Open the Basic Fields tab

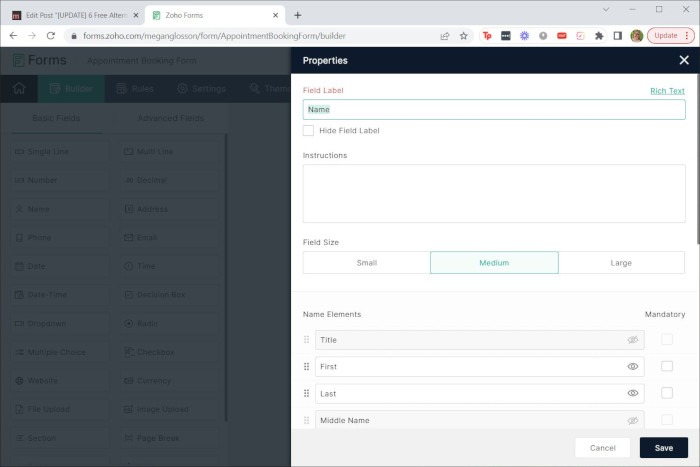click(56, 118)
